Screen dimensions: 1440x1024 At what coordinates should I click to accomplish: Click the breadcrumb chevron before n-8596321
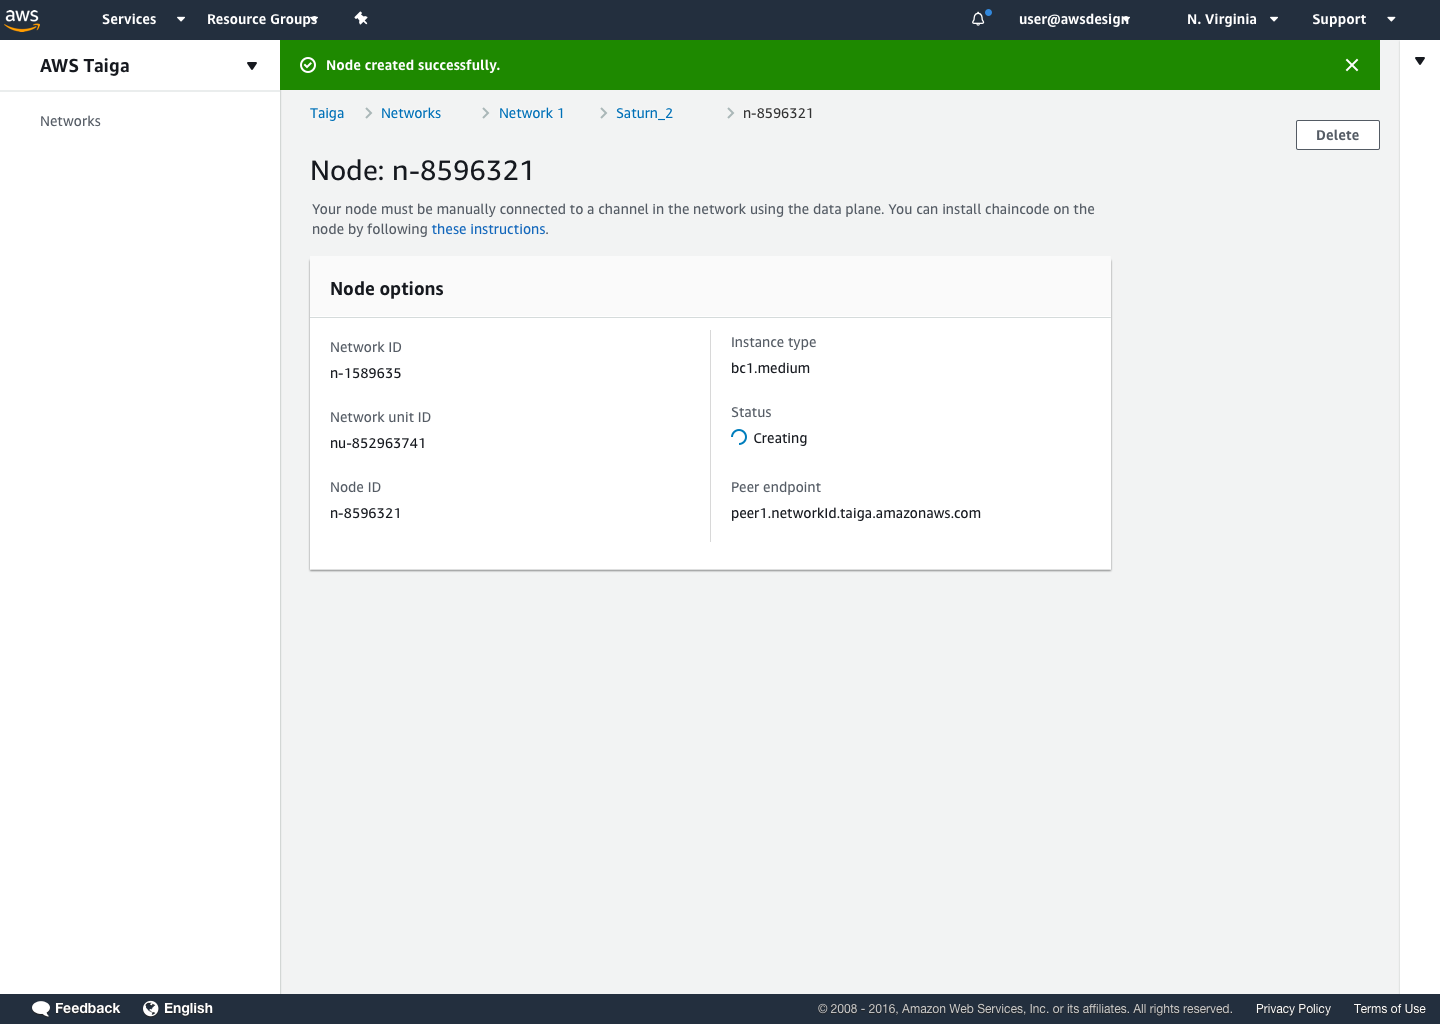730,113
